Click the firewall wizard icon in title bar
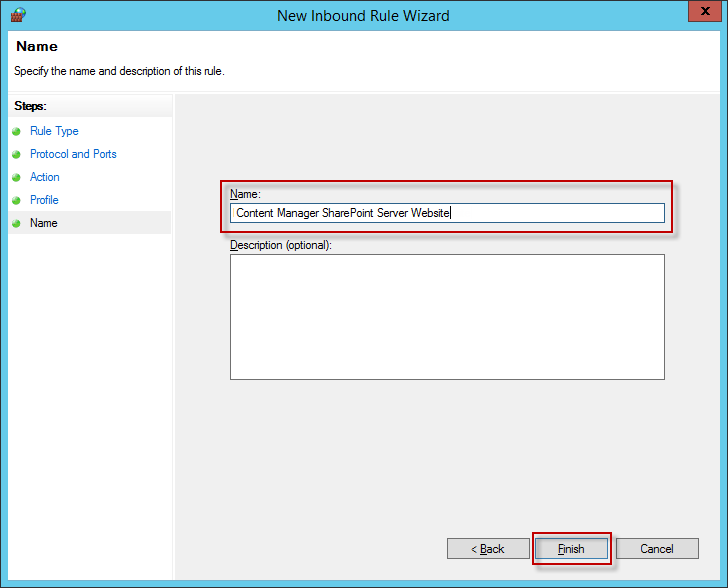Screen dimensions: 728x588 click(17, 15)
